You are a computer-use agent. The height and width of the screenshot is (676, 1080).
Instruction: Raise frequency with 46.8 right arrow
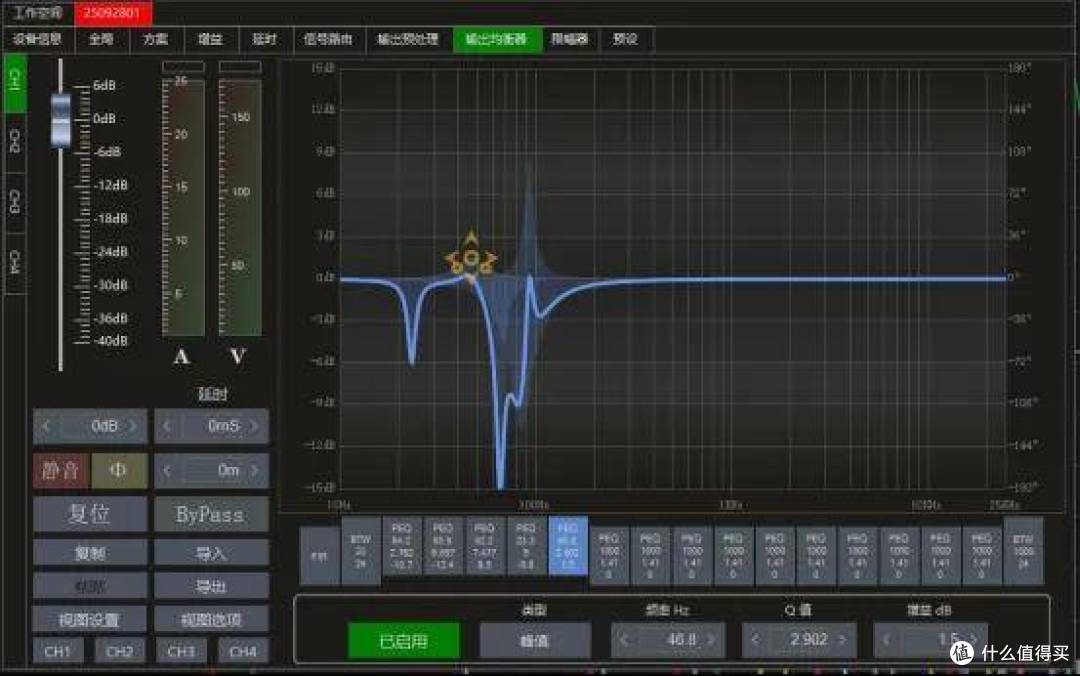711,640
